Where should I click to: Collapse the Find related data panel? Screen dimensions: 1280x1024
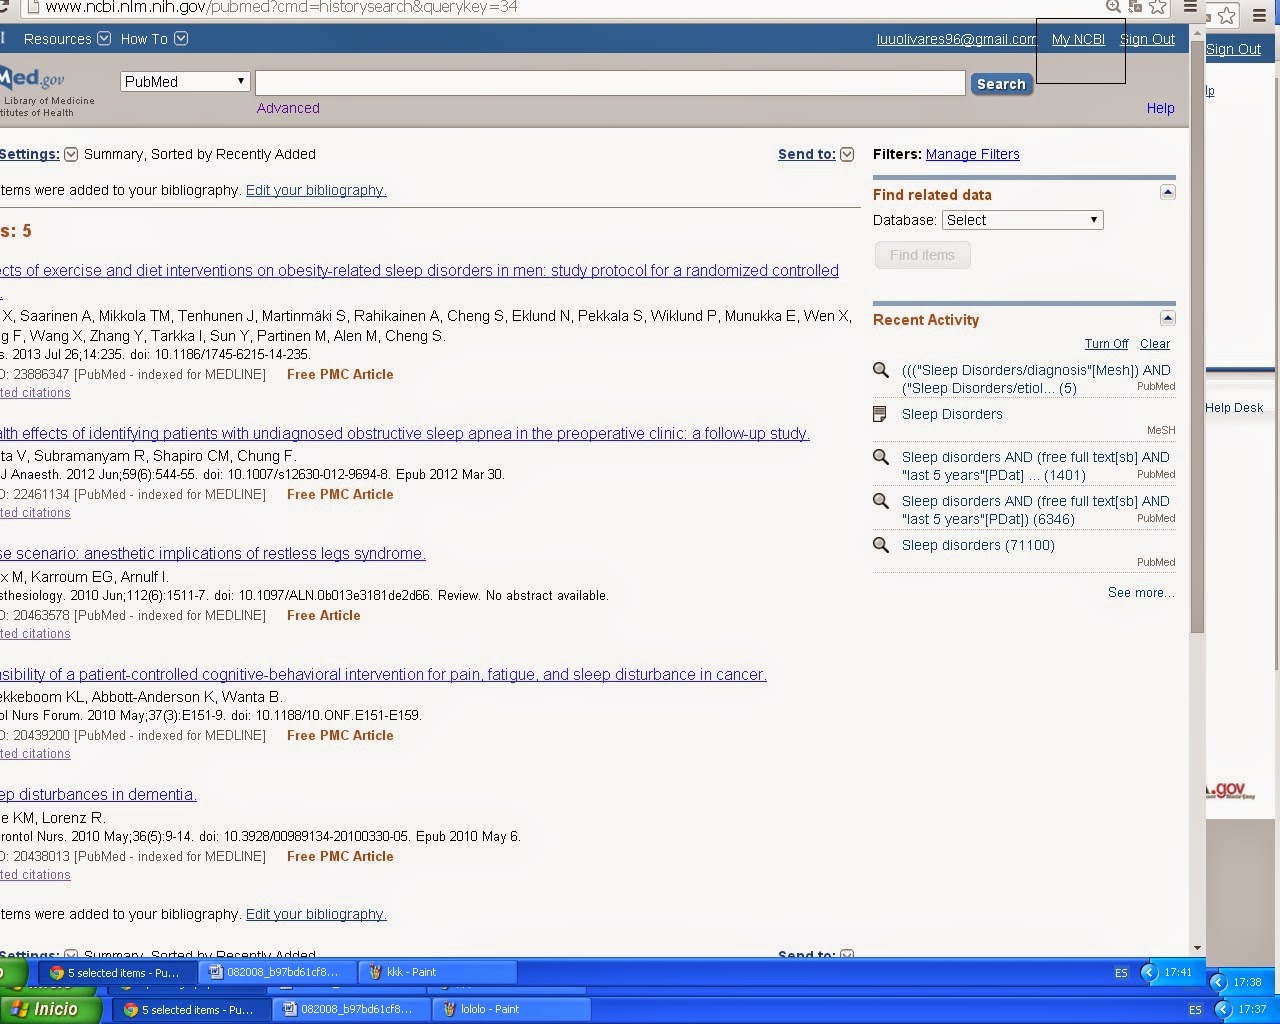pos(1167,192)
